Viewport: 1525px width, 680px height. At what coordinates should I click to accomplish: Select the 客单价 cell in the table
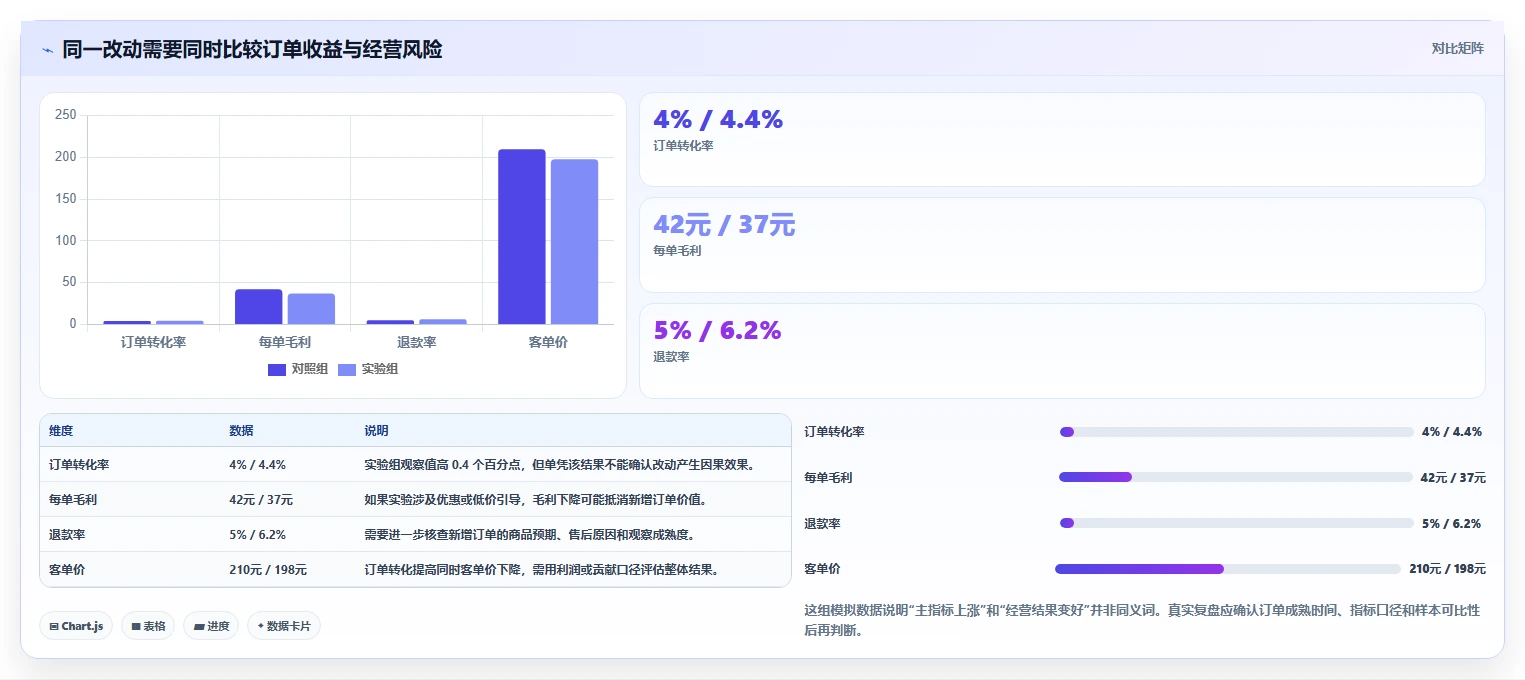pos(67,570)
